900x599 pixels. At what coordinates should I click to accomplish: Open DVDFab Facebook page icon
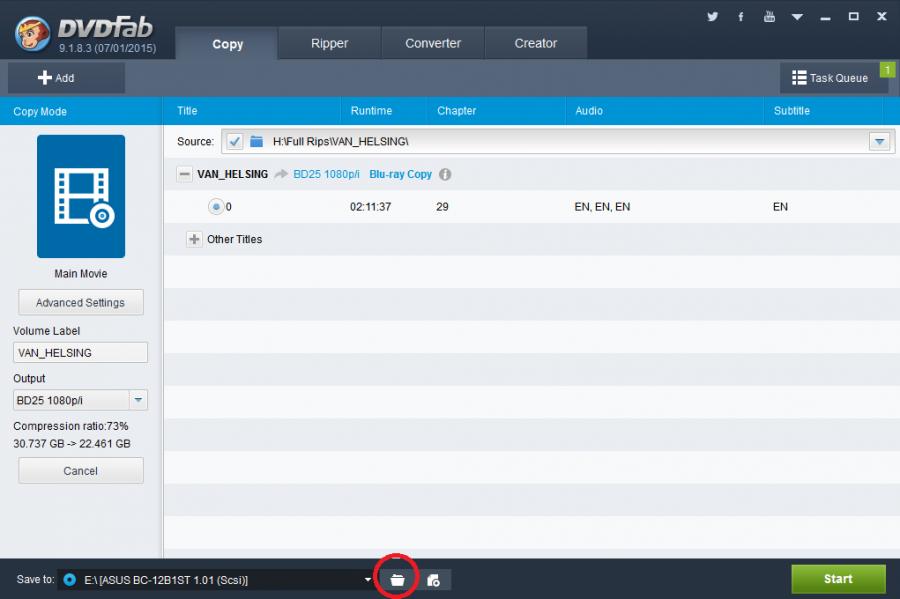[x=740, y=17]
